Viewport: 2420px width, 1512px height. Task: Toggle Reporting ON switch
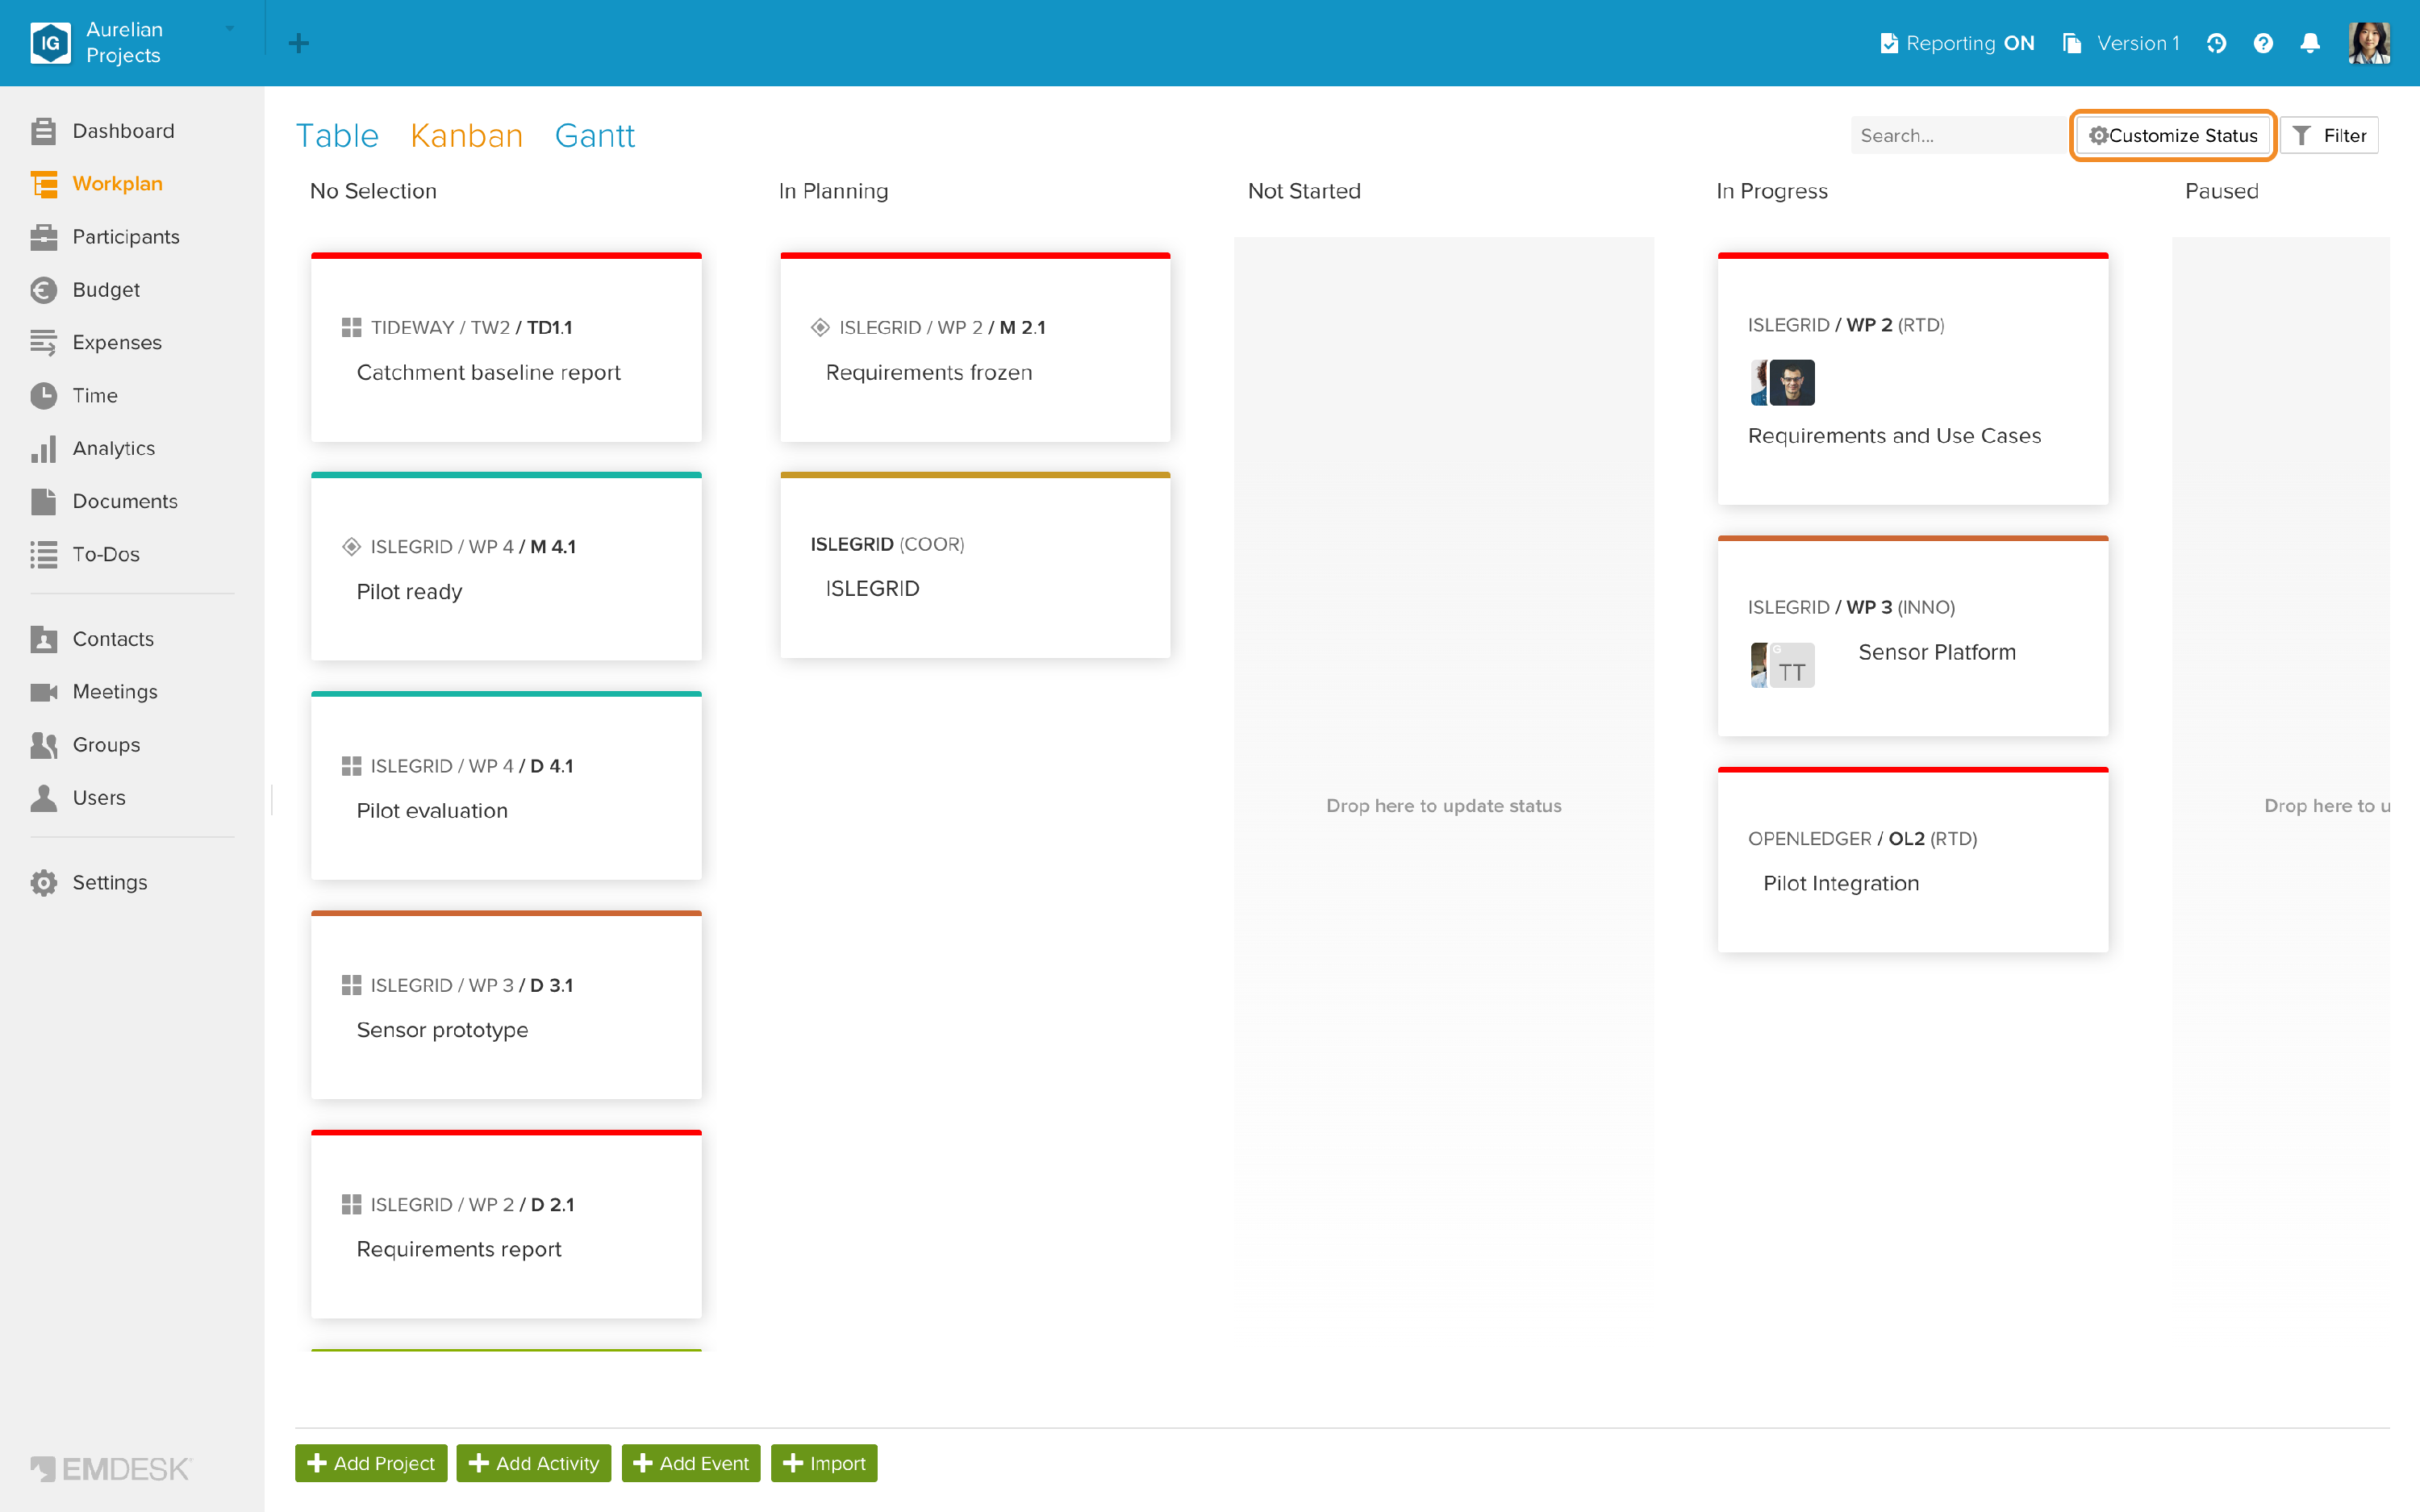(1957, 43)
